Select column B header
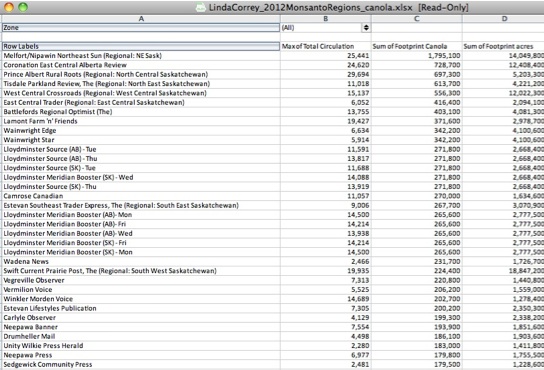The image size is (544, 370). (x=325, y=19)
